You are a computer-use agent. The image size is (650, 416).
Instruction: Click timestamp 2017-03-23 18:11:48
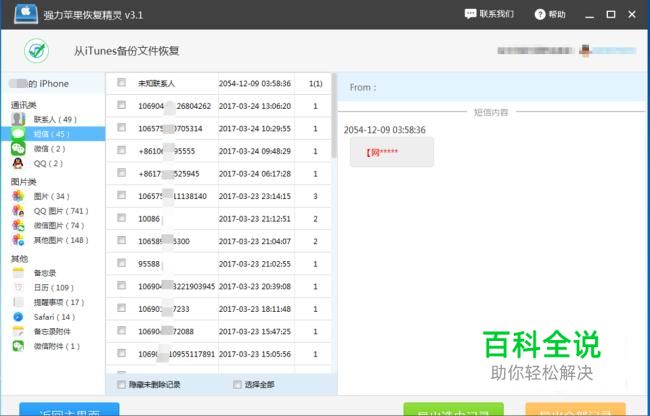[255, 309]
